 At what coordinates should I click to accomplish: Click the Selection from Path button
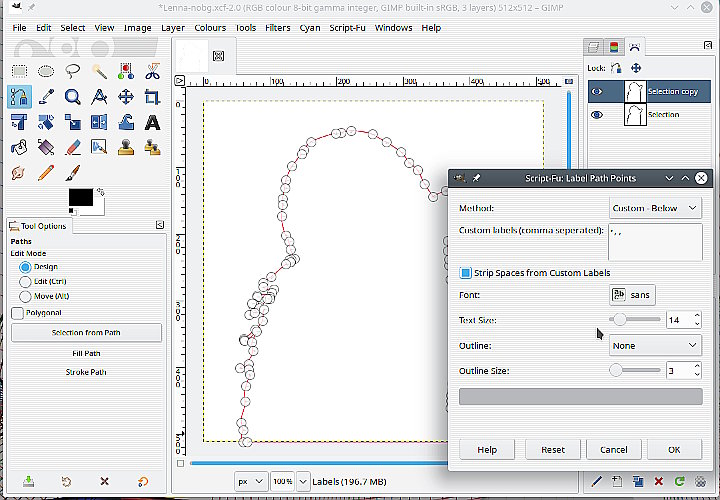click(x=86, y=333)
